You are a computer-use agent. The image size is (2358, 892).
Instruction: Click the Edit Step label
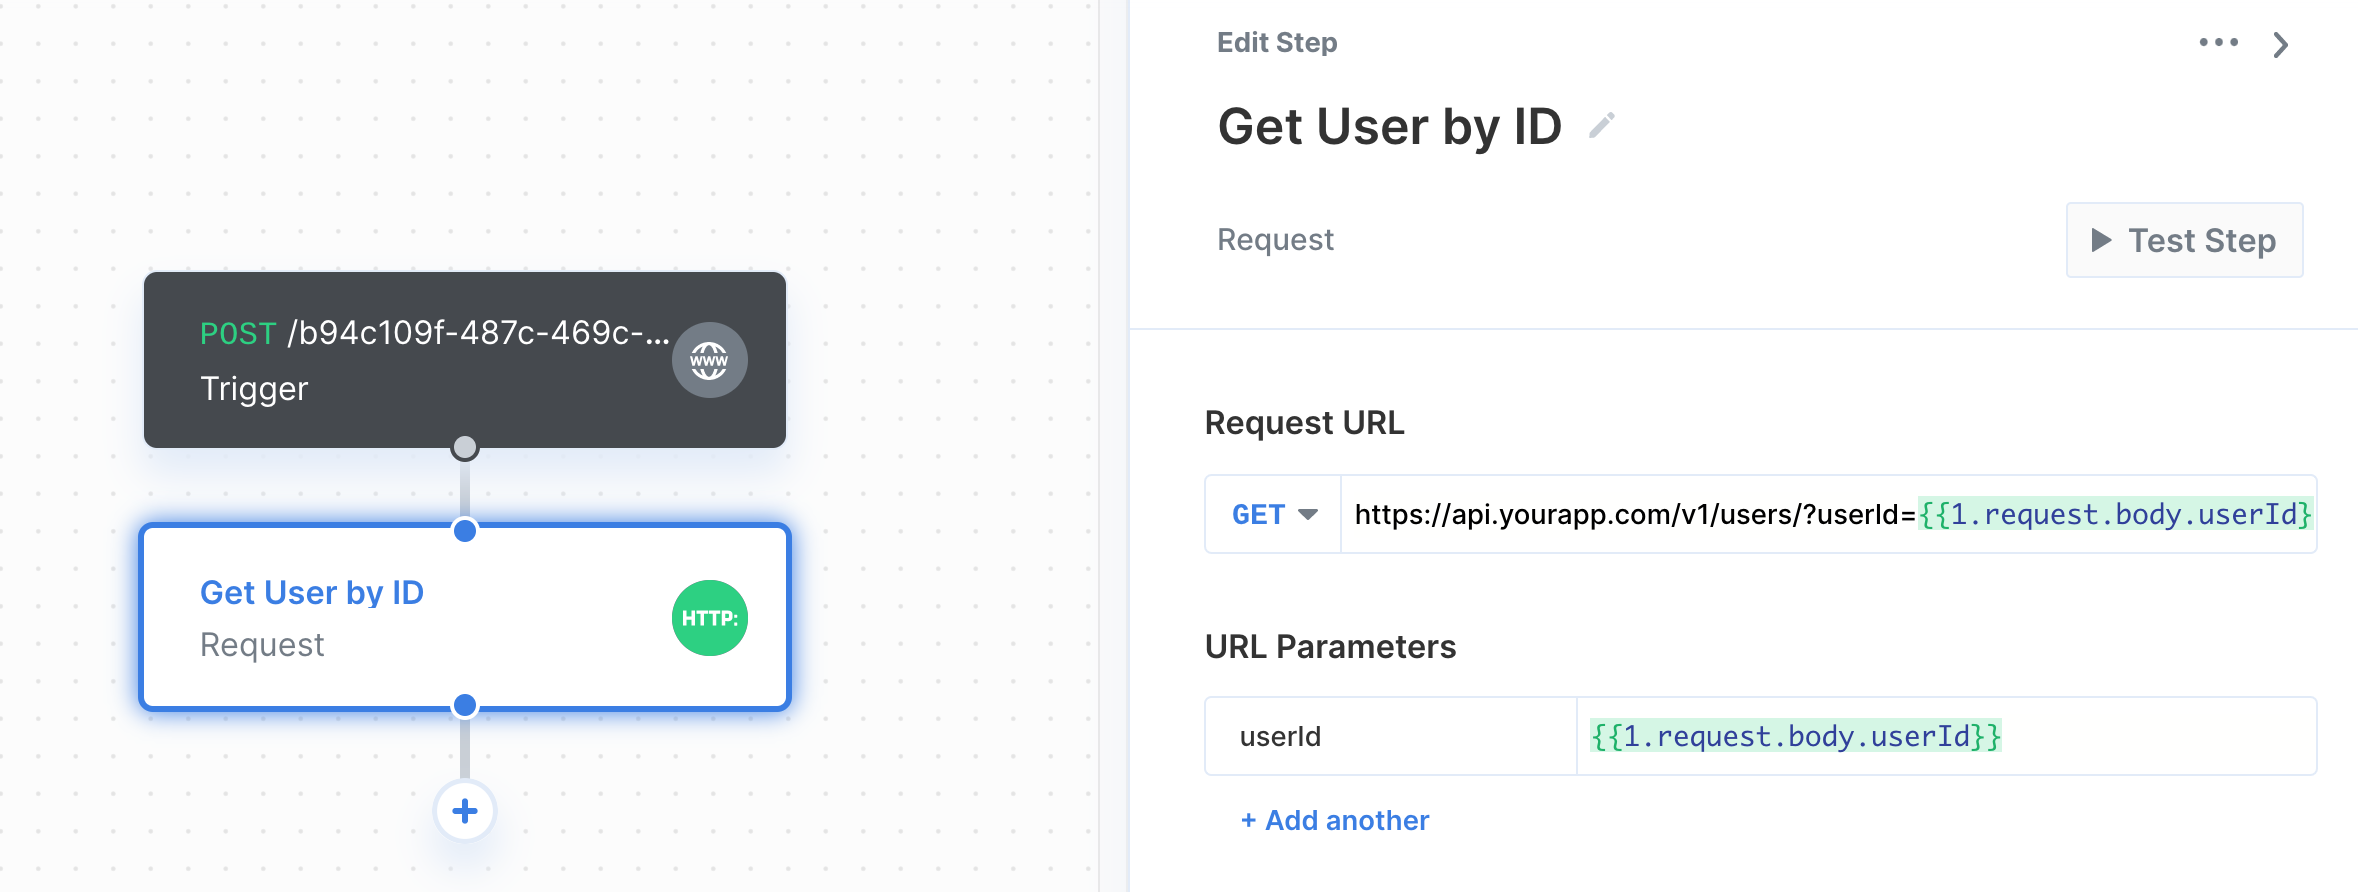(x=1277, y=42)
